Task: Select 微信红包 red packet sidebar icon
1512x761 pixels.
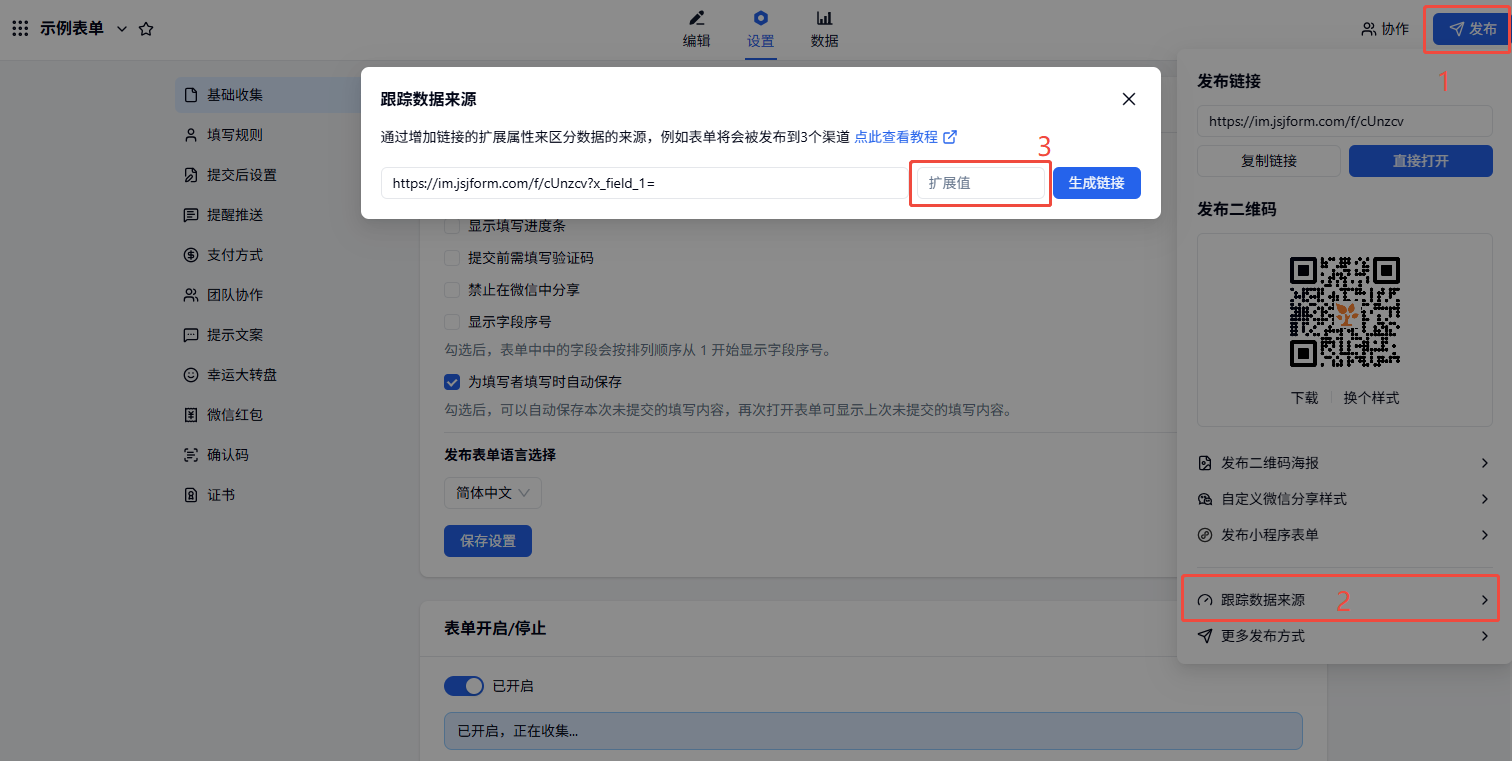Action: click(191, 415)
